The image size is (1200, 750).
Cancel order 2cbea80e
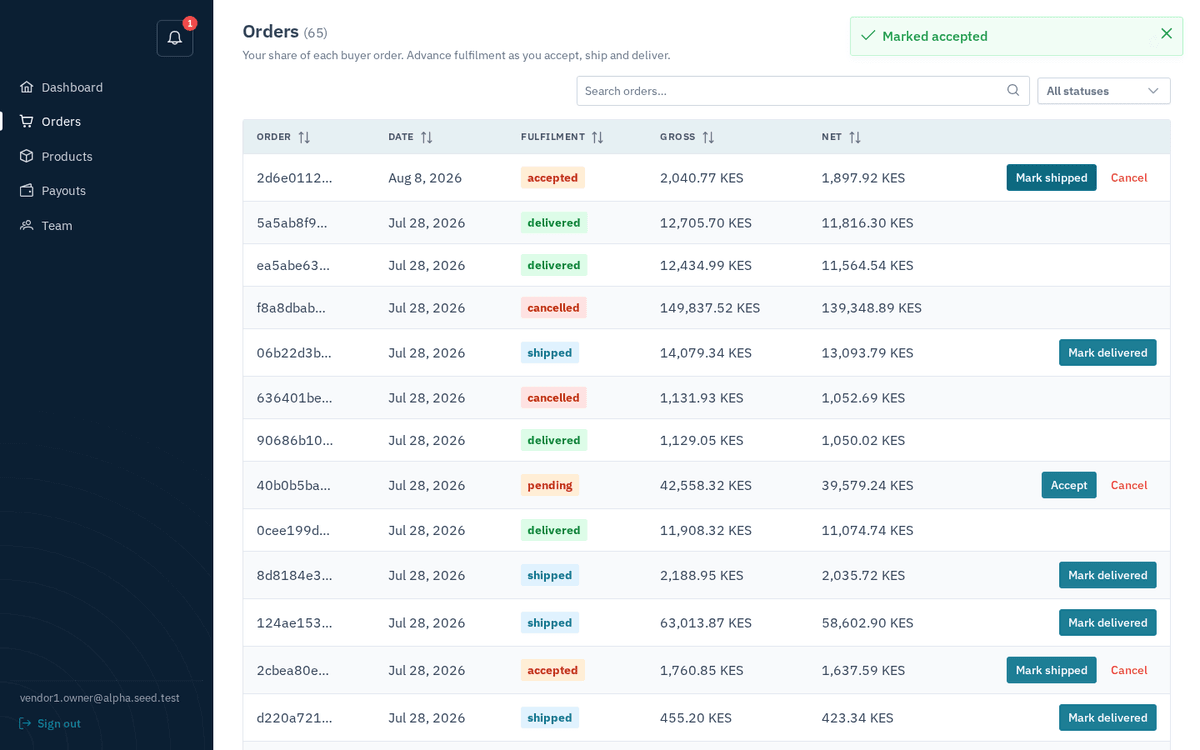(x=1129, y=670)
